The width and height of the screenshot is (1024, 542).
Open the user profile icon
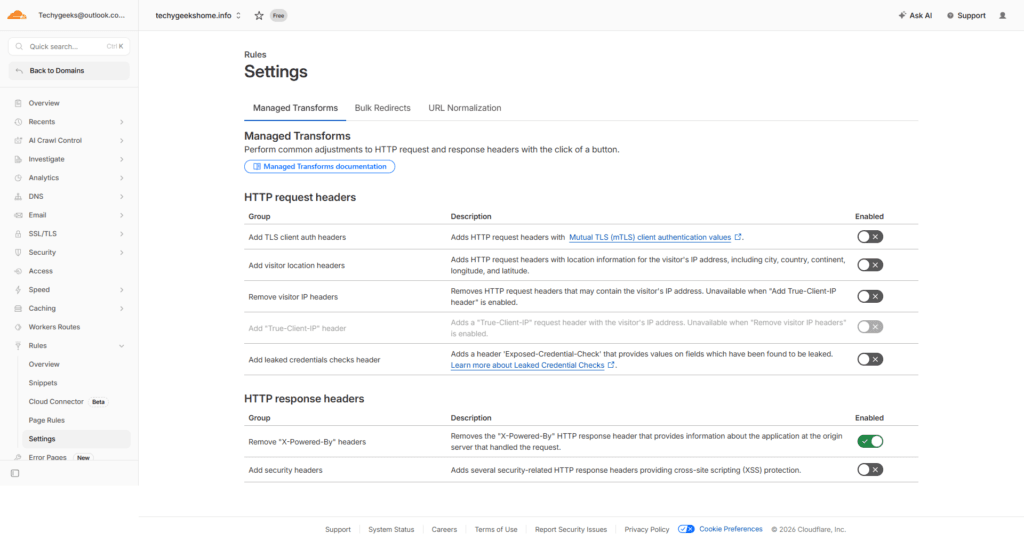tap(1002, 16)
